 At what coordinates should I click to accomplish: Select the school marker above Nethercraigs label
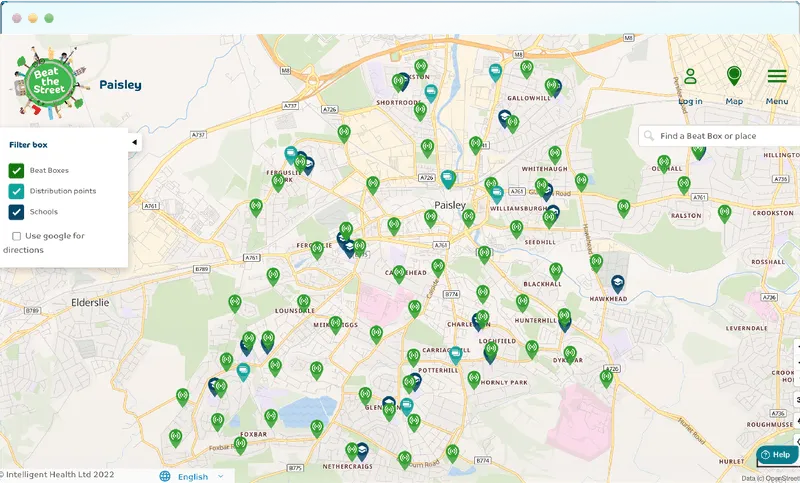pyautogui.click(x=362, y=450)
